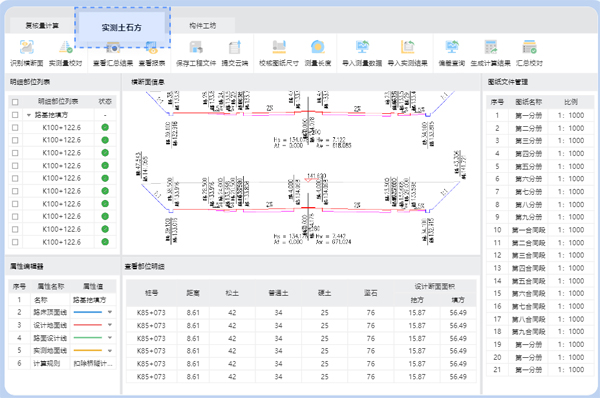Click the 导入实测结果 icon

pyautogui.click(x=408, y=47)
